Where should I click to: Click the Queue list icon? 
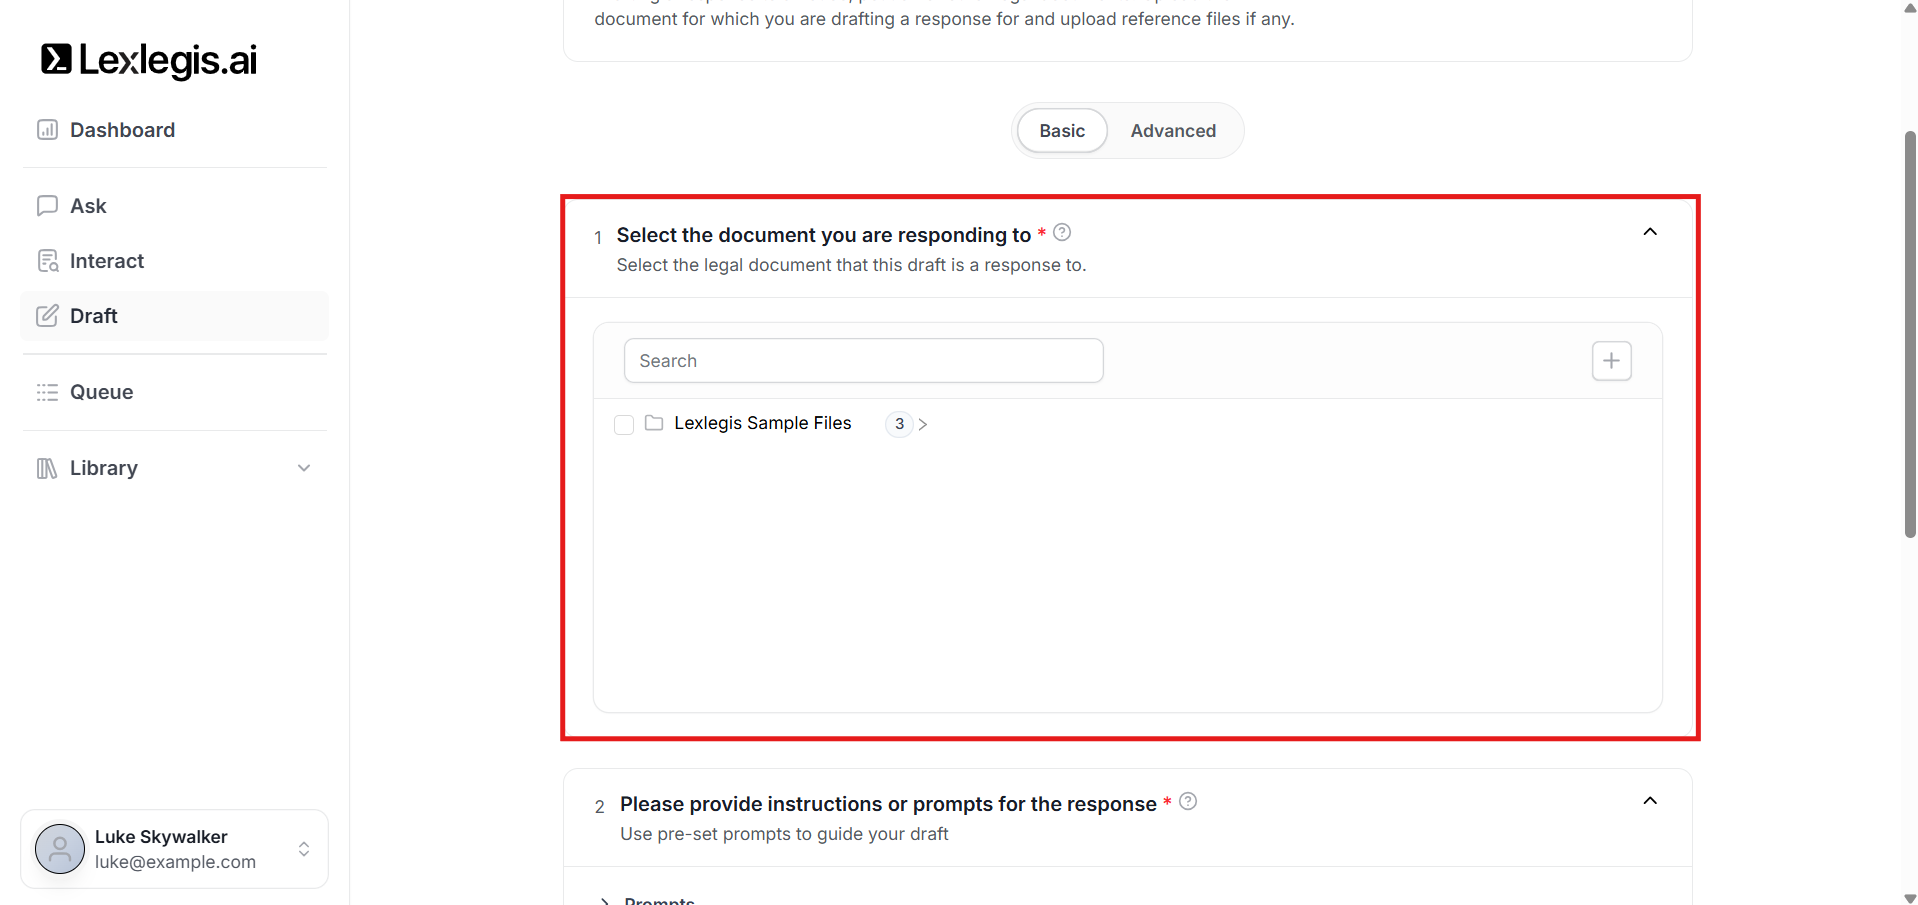[47, 392]
